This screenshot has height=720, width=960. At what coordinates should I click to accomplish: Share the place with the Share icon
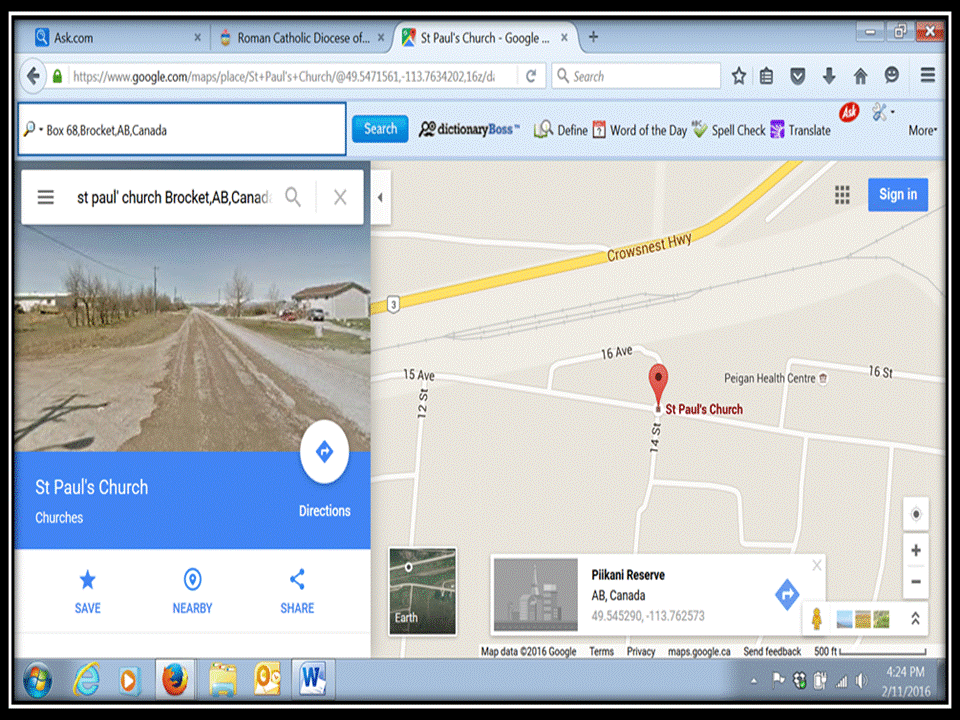pos(297,579)
